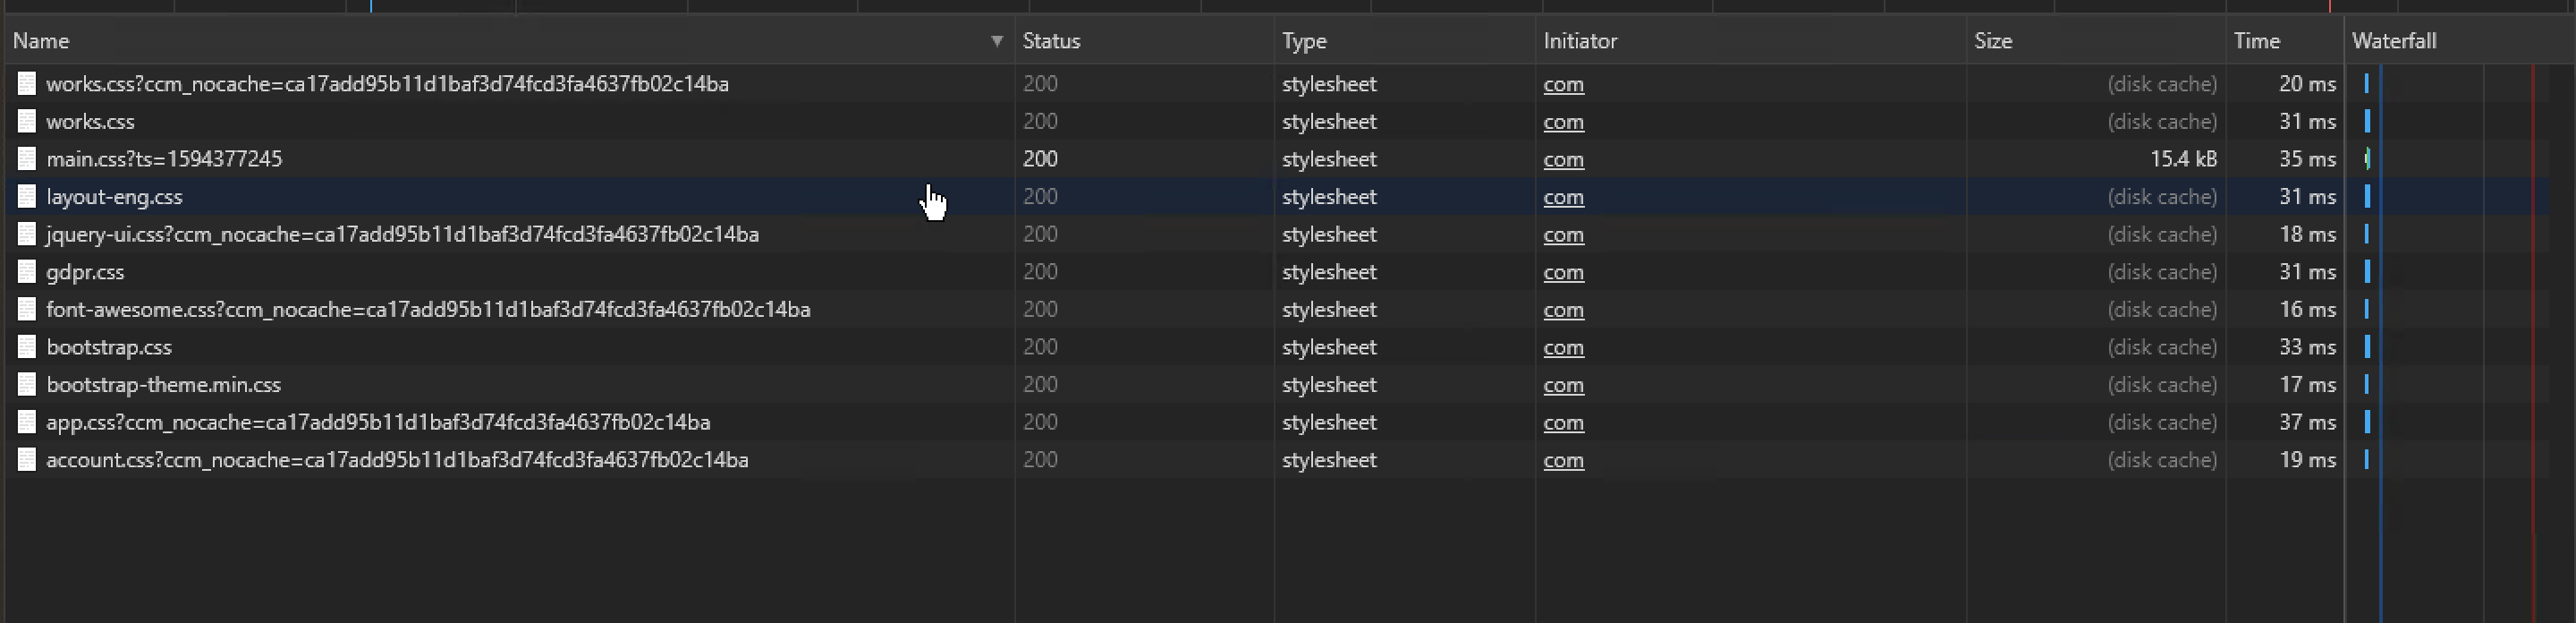Image resolution: width=2576 pixels, height=623 pixels.
Task: Open initiator com link for jquery-ui.css
Action: click(x=1563, y=234)
